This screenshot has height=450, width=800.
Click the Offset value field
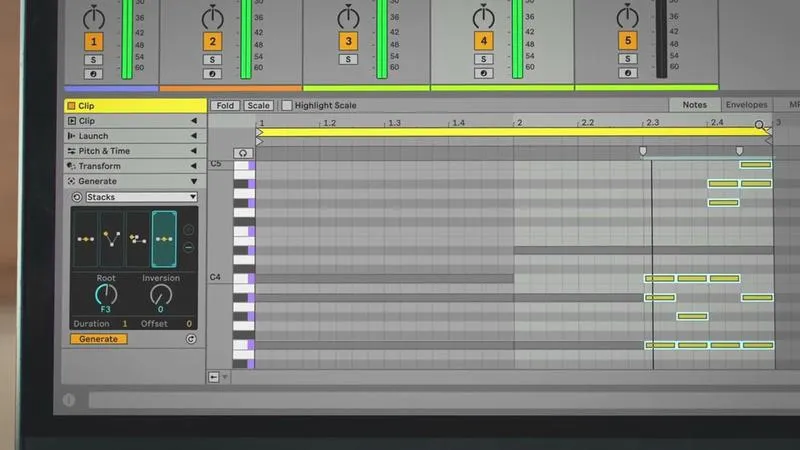[x=189, y=323]
